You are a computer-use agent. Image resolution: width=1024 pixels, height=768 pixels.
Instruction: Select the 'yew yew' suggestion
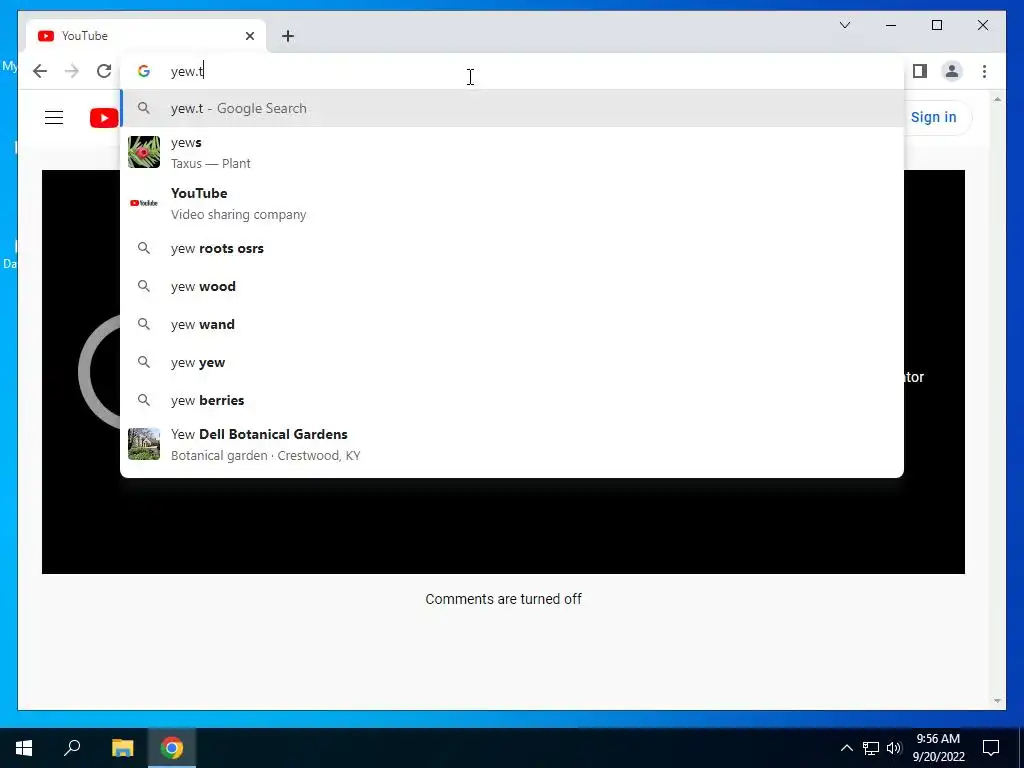click(x=512, y=362)
